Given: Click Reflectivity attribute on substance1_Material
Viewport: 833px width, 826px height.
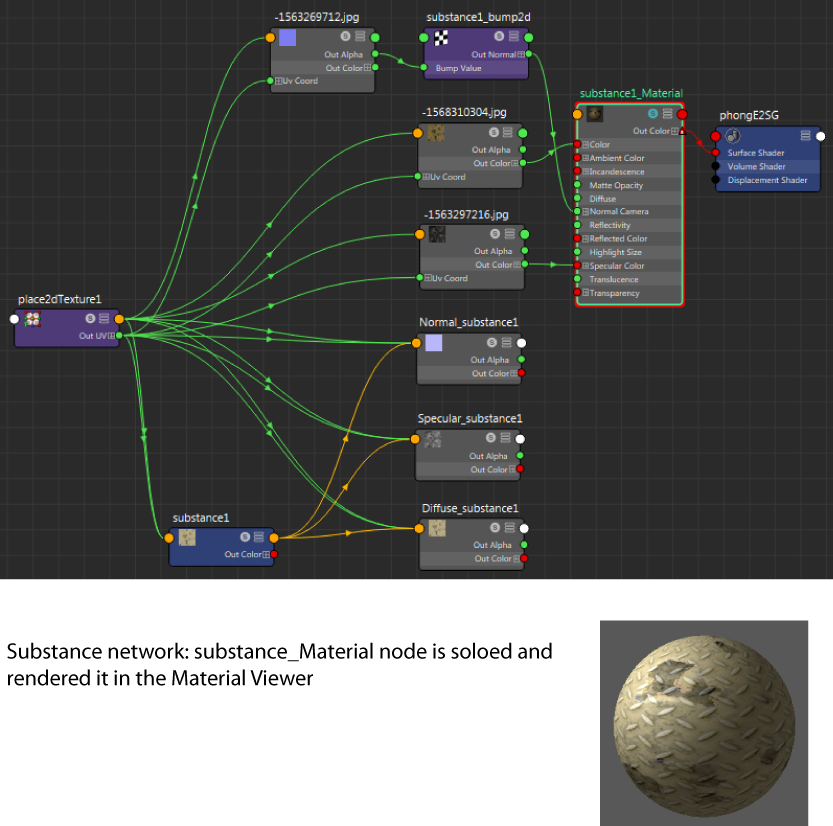Looking at the screenshot, I should point(610,225).
